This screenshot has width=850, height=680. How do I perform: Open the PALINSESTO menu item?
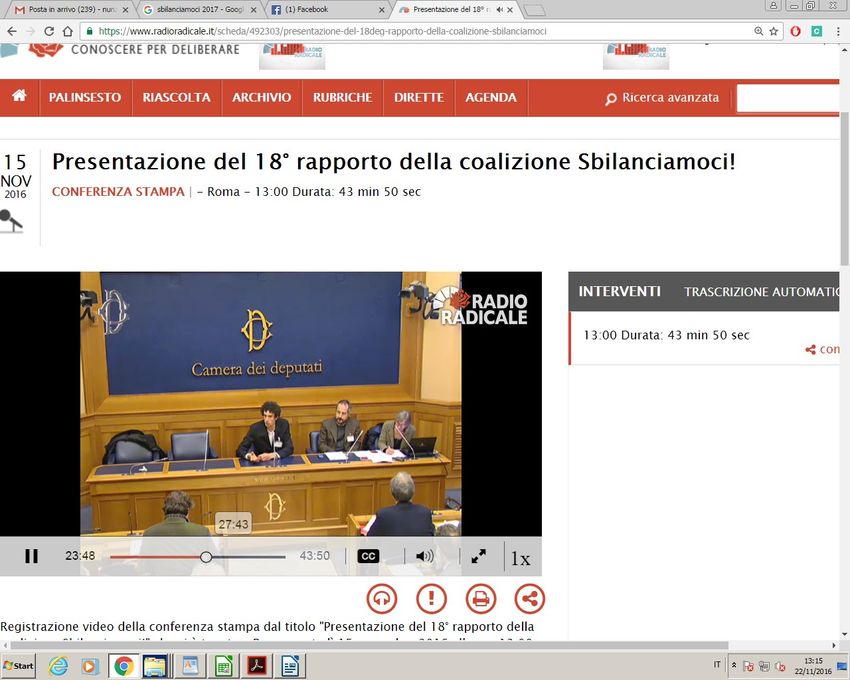tap(85, 98)
